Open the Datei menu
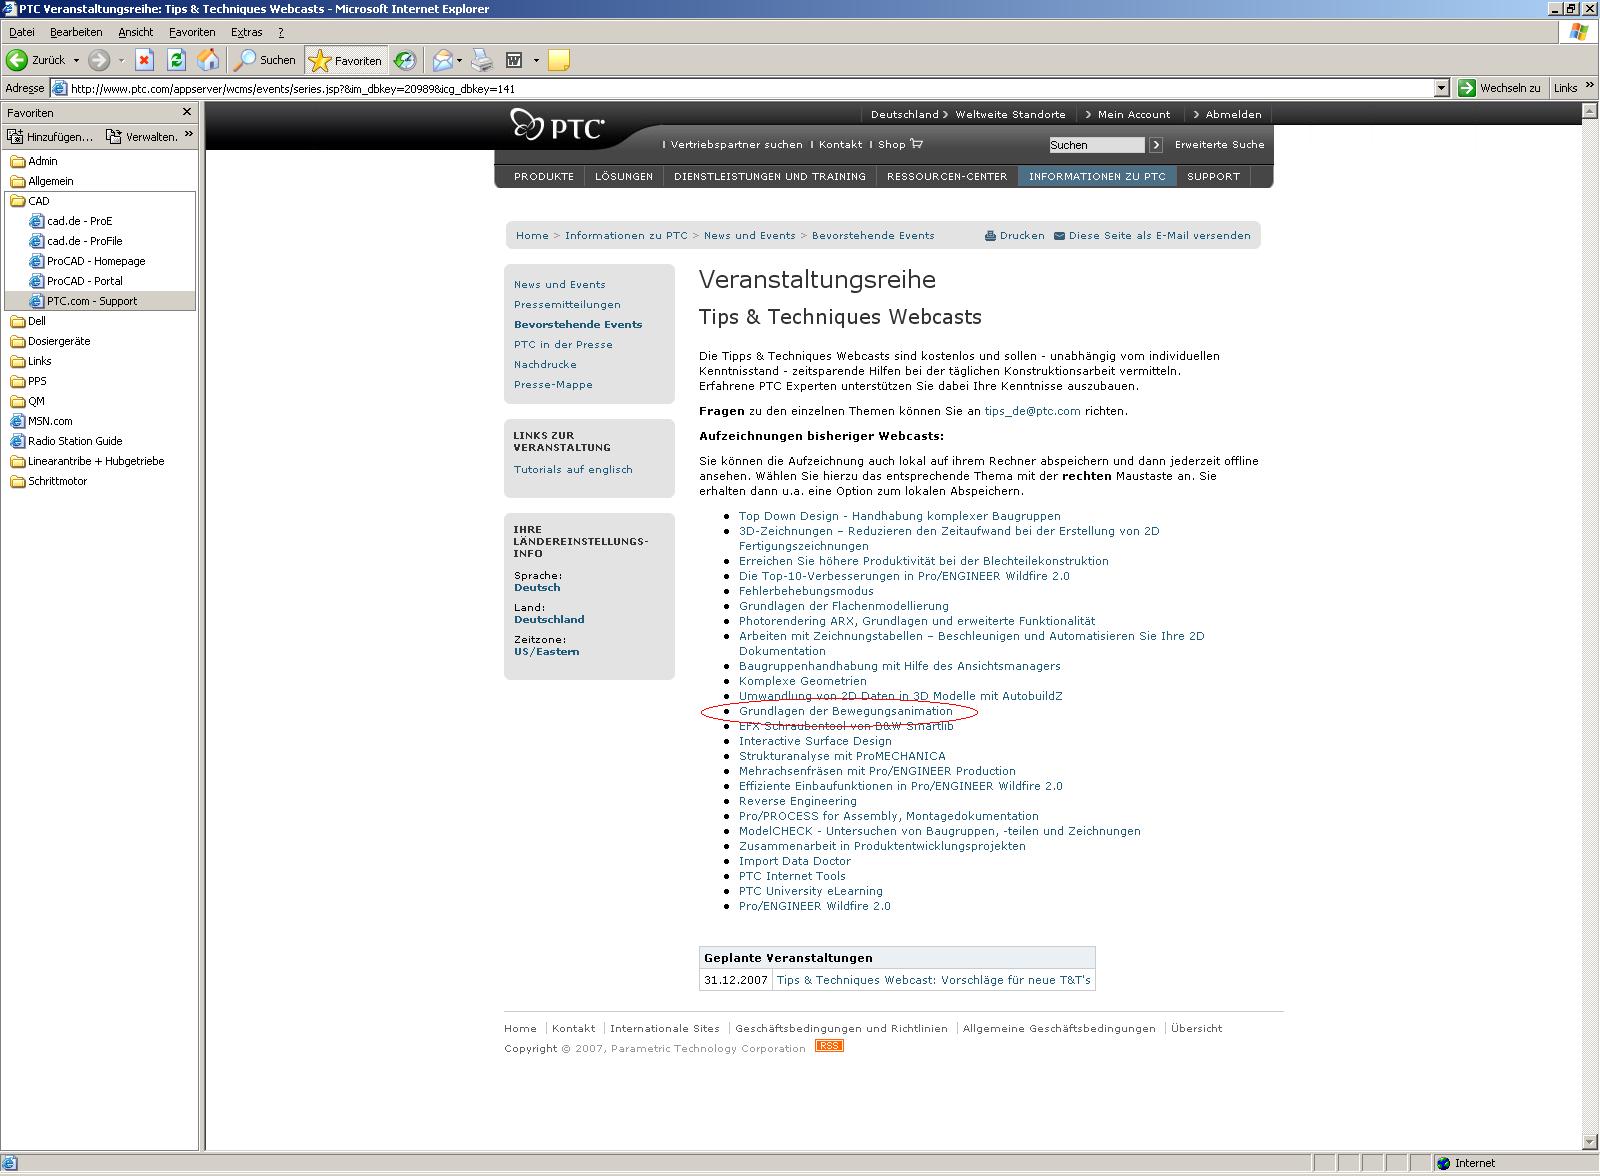Image resolution: width=1600 pixels, height=1176 pixels. coord(21,32)
